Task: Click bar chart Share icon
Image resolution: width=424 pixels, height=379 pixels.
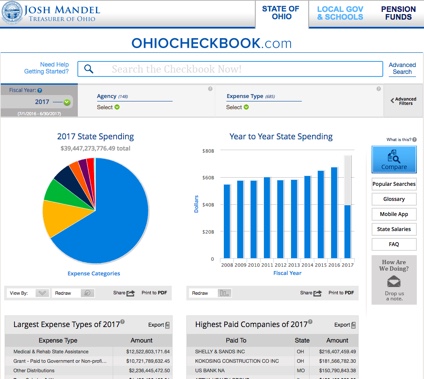Action: point(317,293)
